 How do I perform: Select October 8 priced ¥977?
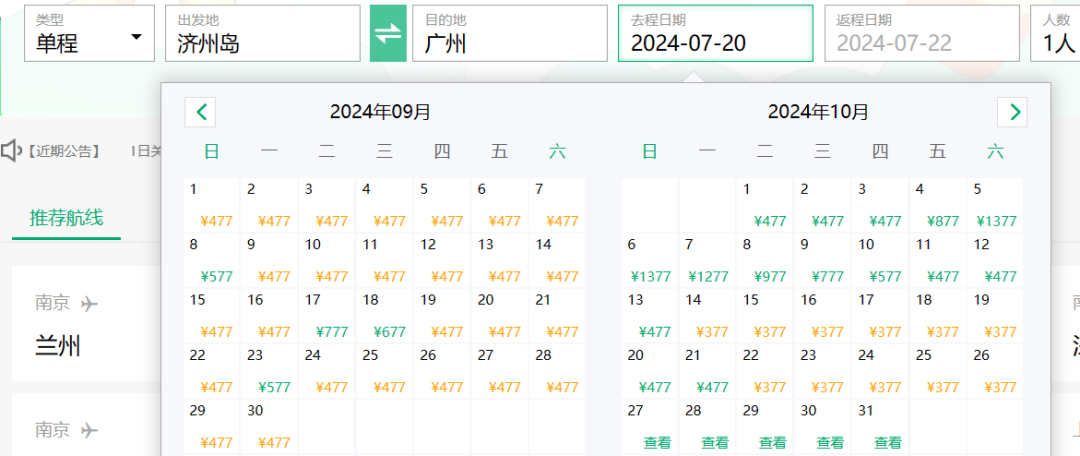(765, 260)
